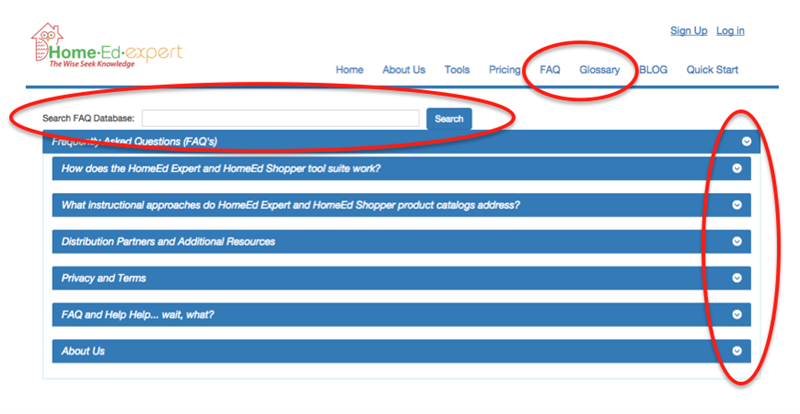800x414 pixels.
Task: Visit the BLOG link
Action: click(653, 70)
